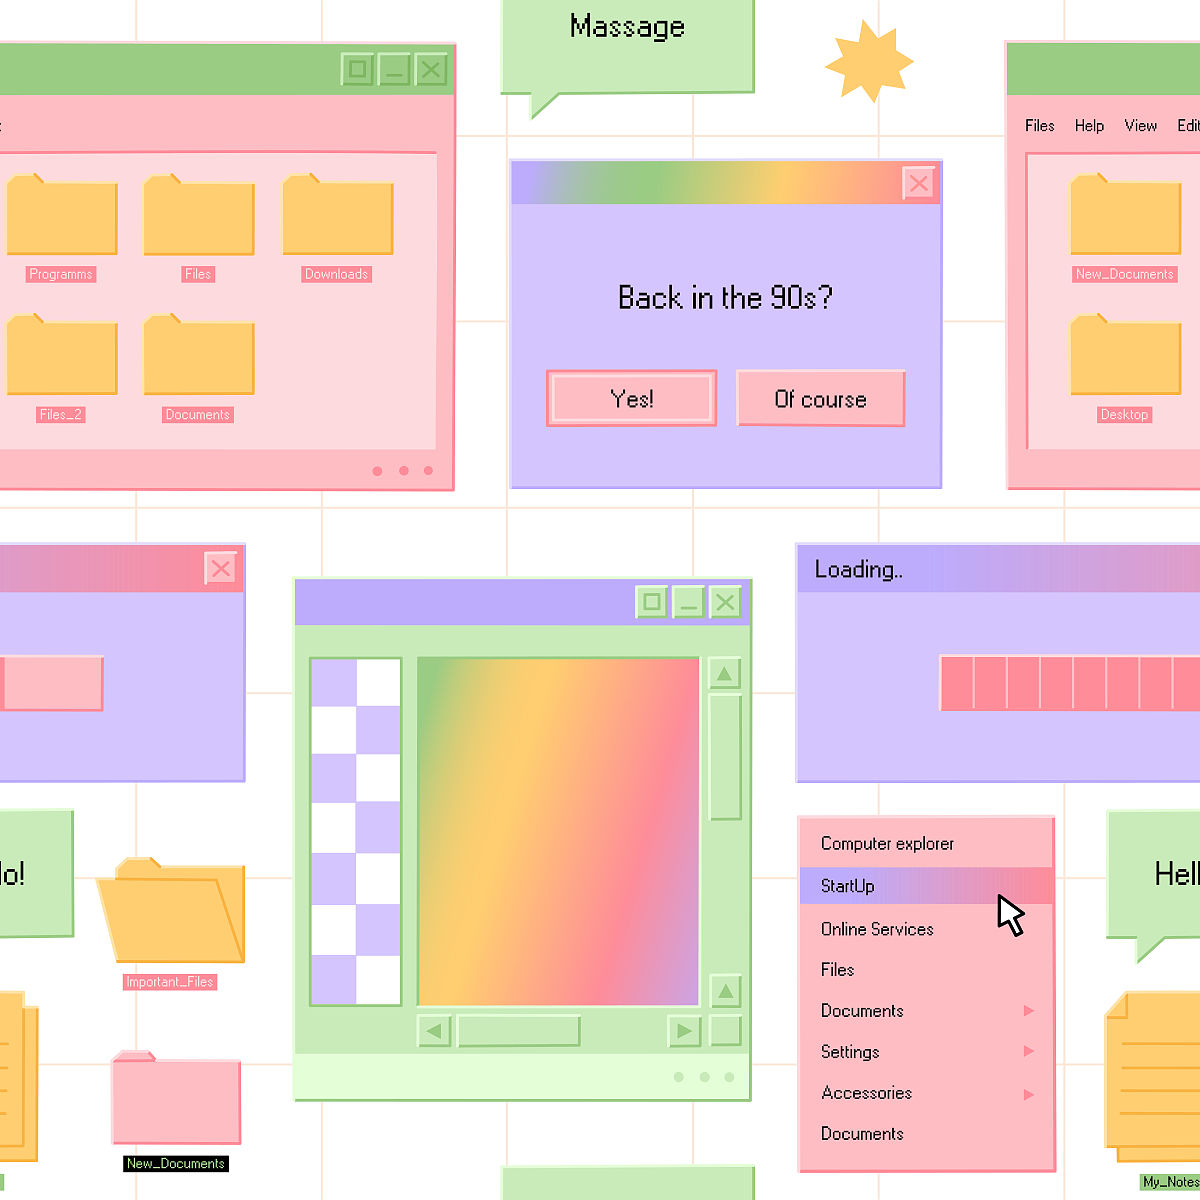The image size is (1200, 1200).
Task: Open the Programms folder
Action: pyautogui.click(x=62, y=216)
